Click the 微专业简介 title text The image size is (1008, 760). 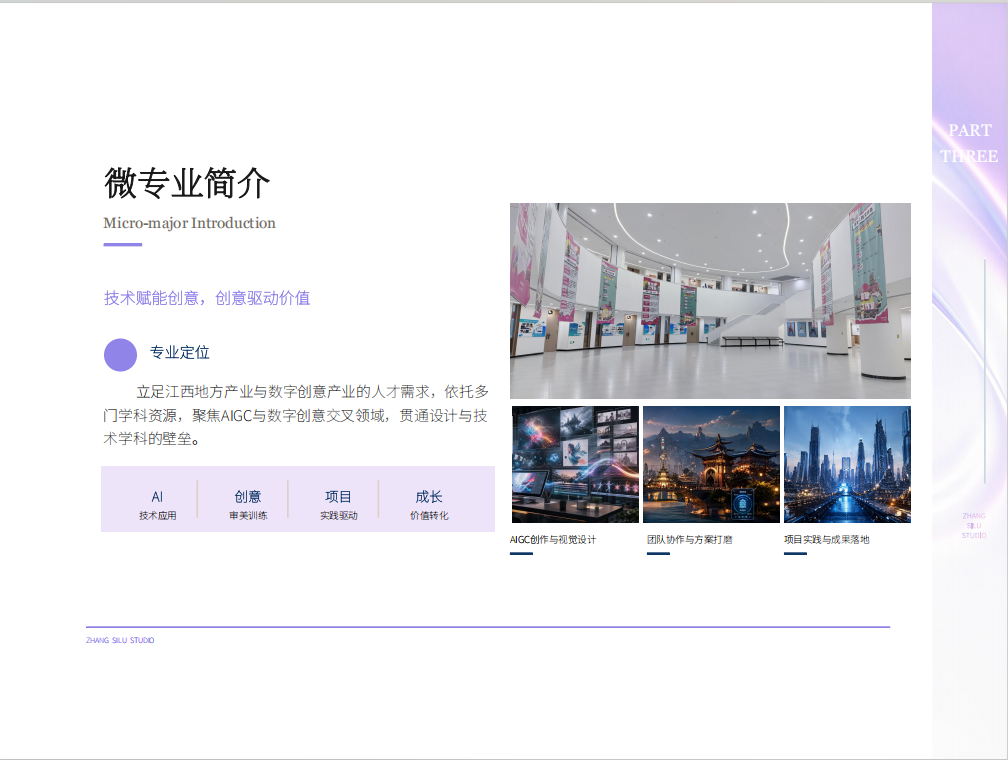point(187,183)
